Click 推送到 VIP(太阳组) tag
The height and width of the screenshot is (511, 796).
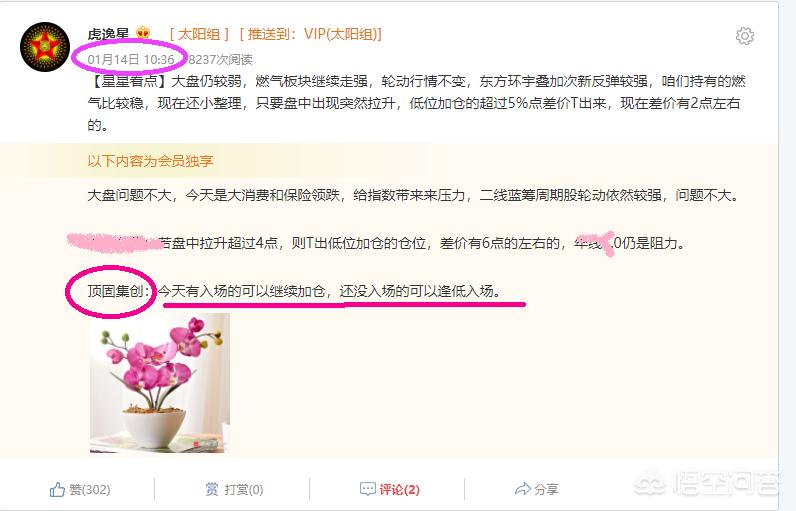[x=311, y=34]
